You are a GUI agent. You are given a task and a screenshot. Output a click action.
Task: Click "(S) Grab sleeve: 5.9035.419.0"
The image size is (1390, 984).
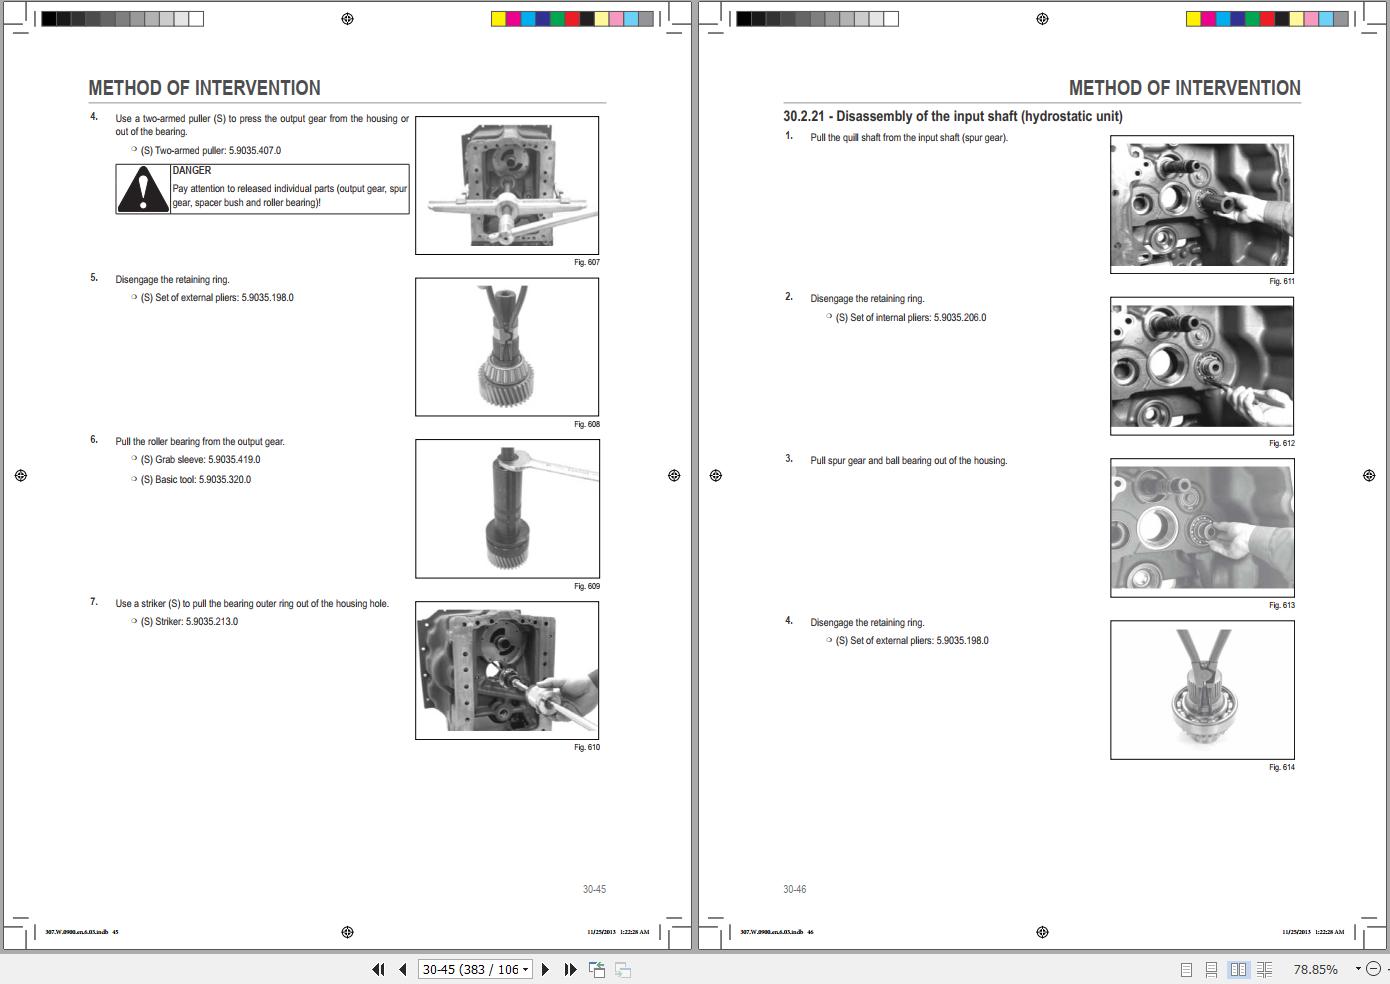click(200, 460)
